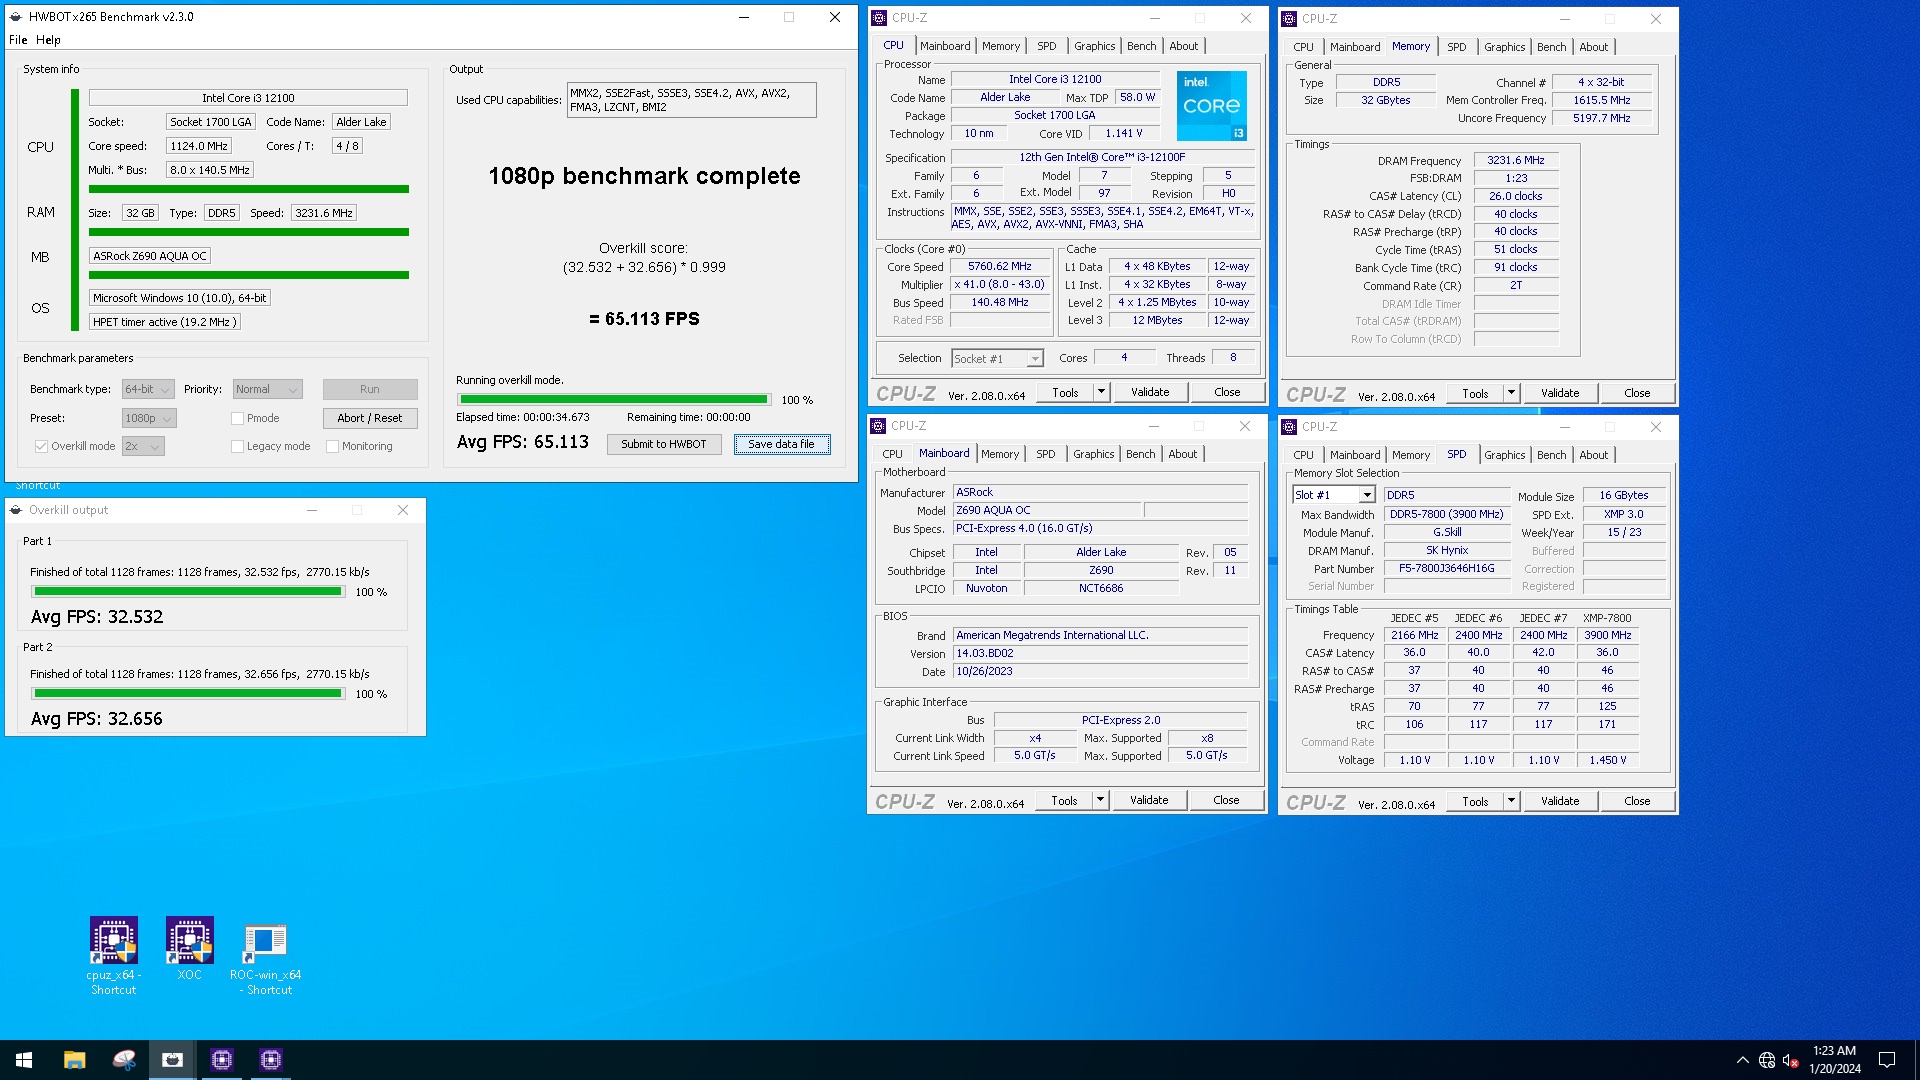Image resolution: width=1920 pixels, height=1080 pixels.
Task: Click the HPET timer active field
Action: pos(165,322)
